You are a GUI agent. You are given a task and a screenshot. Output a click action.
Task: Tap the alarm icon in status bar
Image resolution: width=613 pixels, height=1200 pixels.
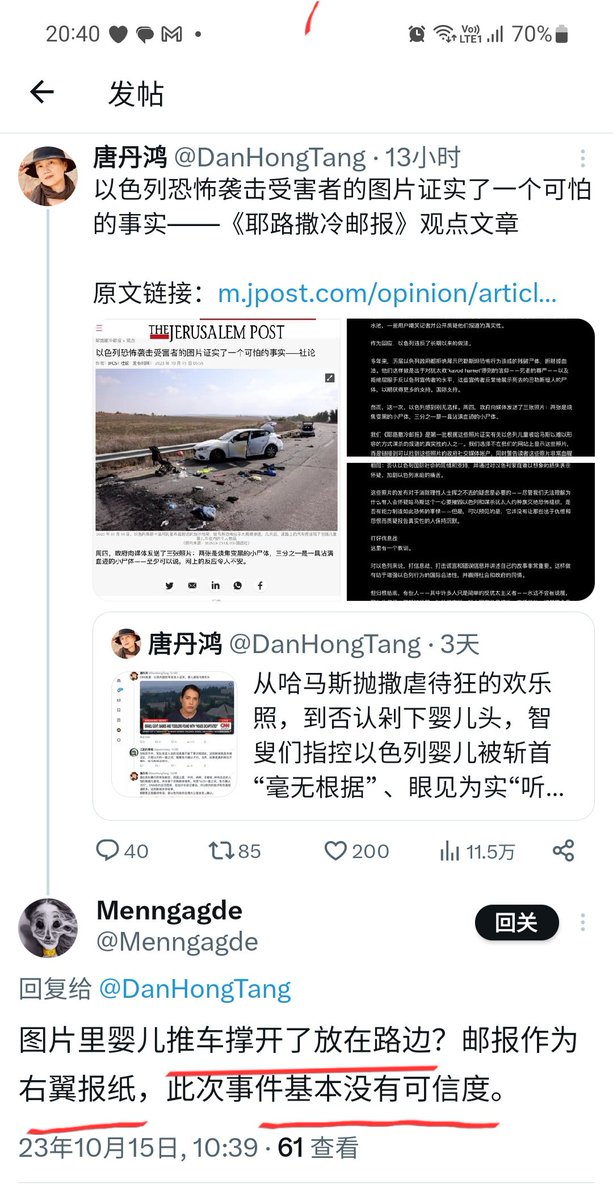click(416, 34)
